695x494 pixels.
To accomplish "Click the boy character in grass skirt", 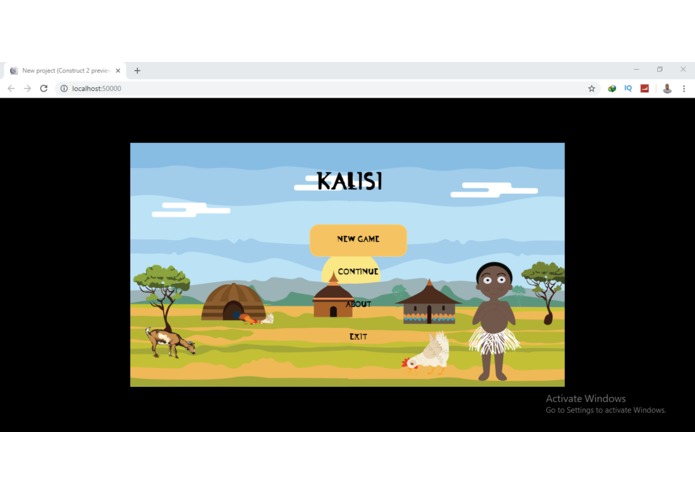I will click(x=494, y=322).
